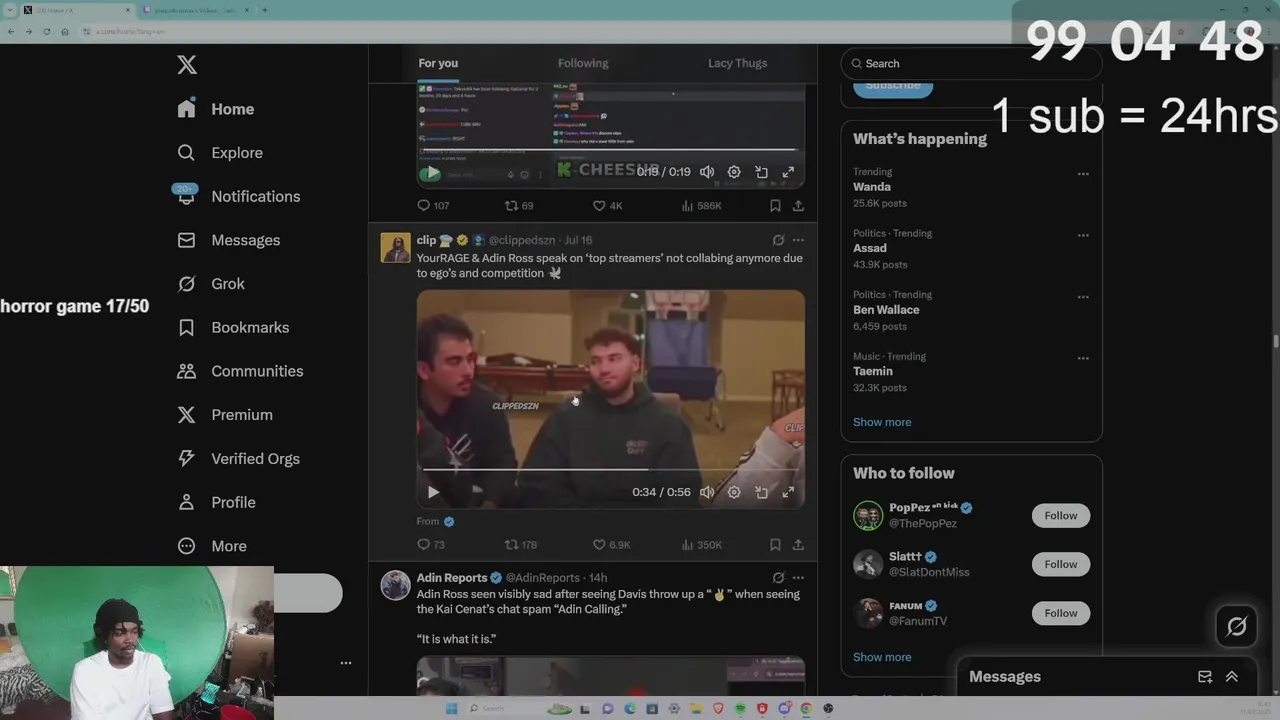Image resolution: width=1280 pixels, height=720 pixels.
Task: Reload the page in browser
Action: point(46,32)
